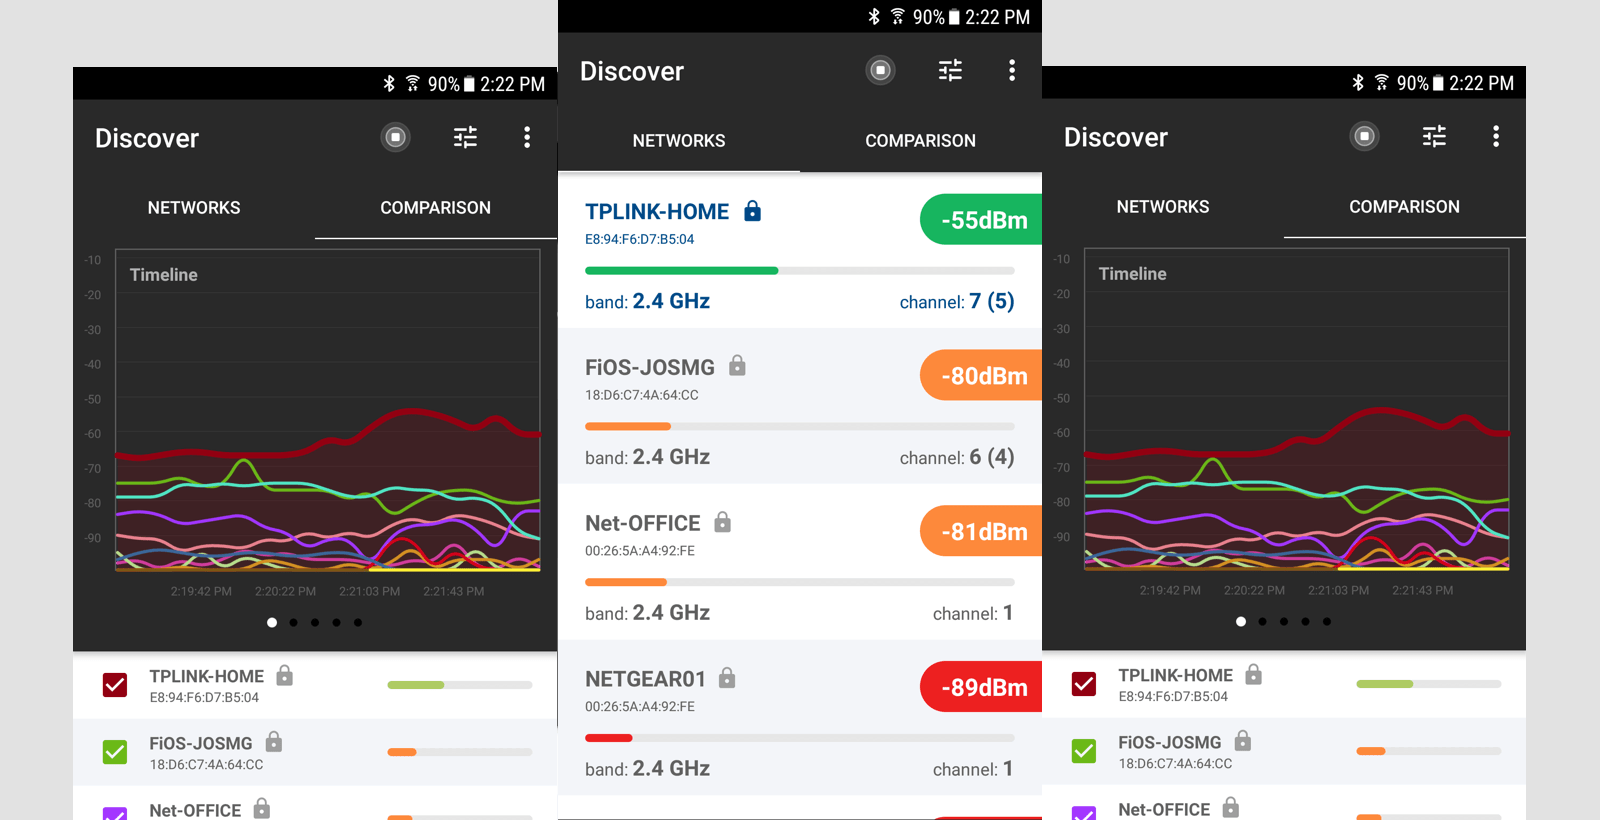Open TPLINK-HOME network details in center screen
The height and width of the screenshot is (820, 1600).
tap(800, 250)
